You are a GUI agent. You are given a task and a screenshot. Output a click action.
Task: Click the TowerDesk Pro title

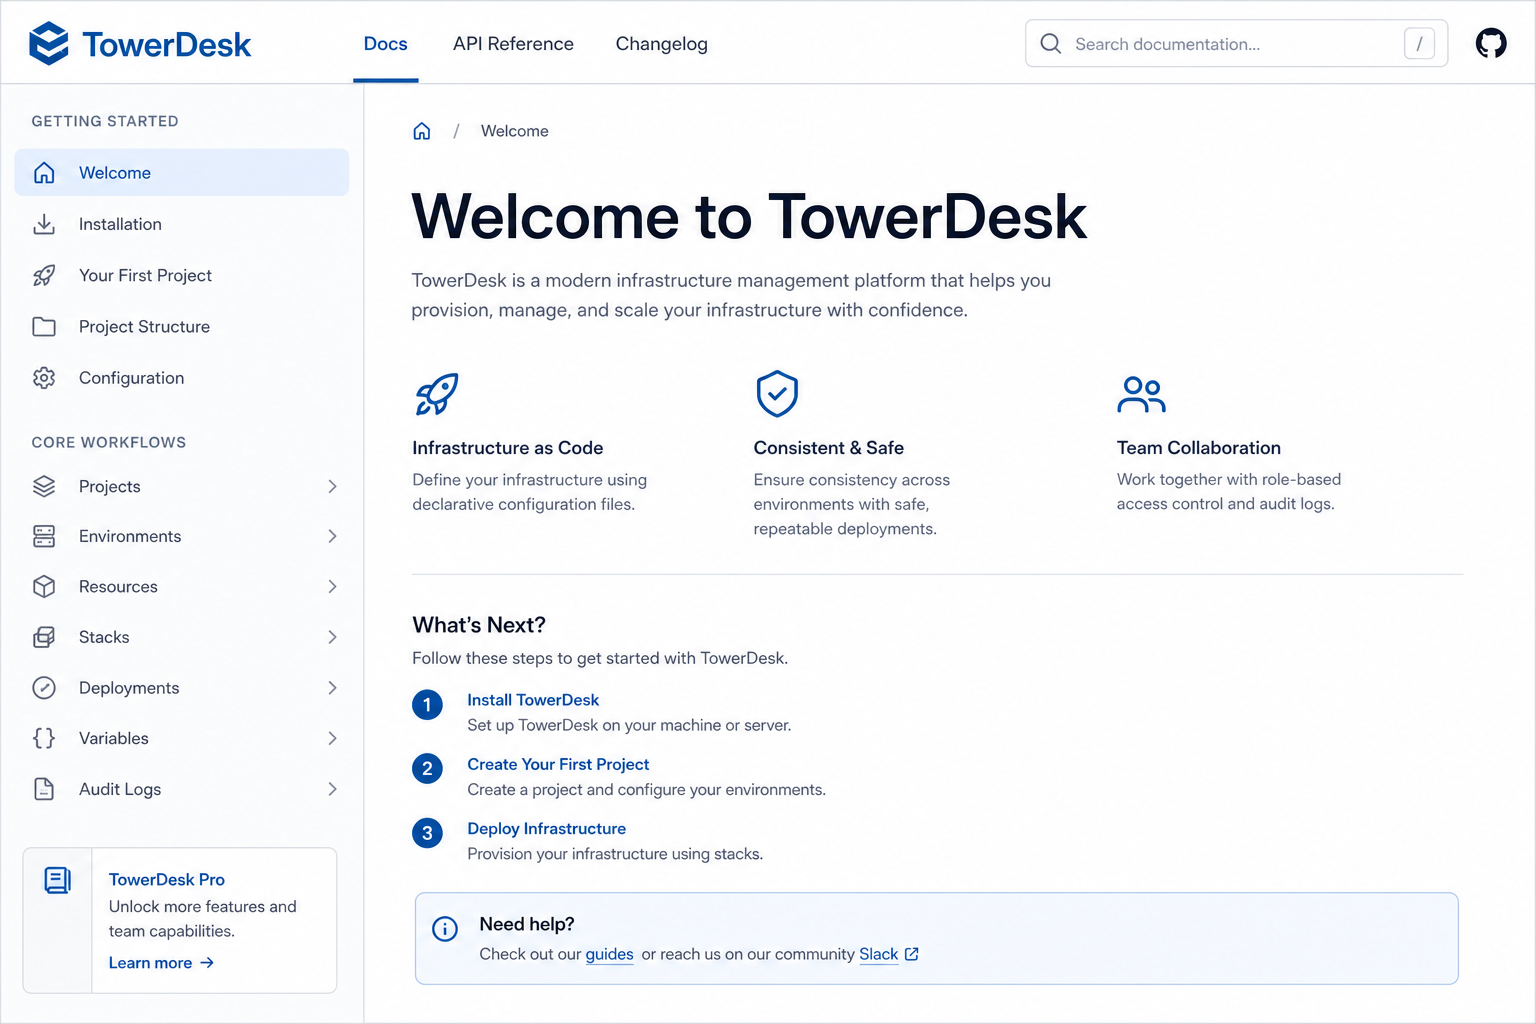(x=167, y=880)
